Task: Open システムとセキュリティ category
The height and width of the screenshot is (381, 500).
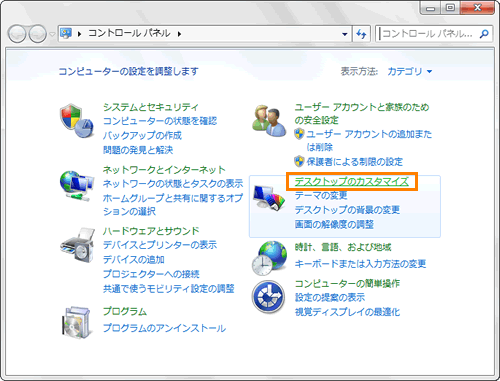Action: (151, 107)
